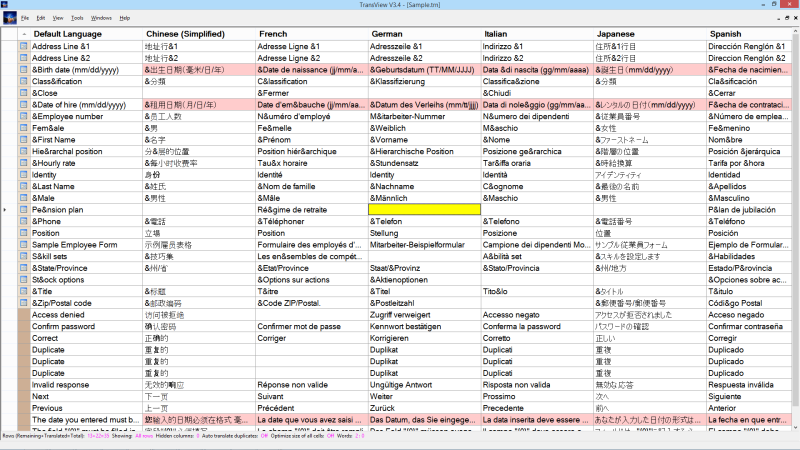Viewport: 800px width, 450px height.
Task: Click the row icon for Pe&nsion plan
Action: coord(23,210)
